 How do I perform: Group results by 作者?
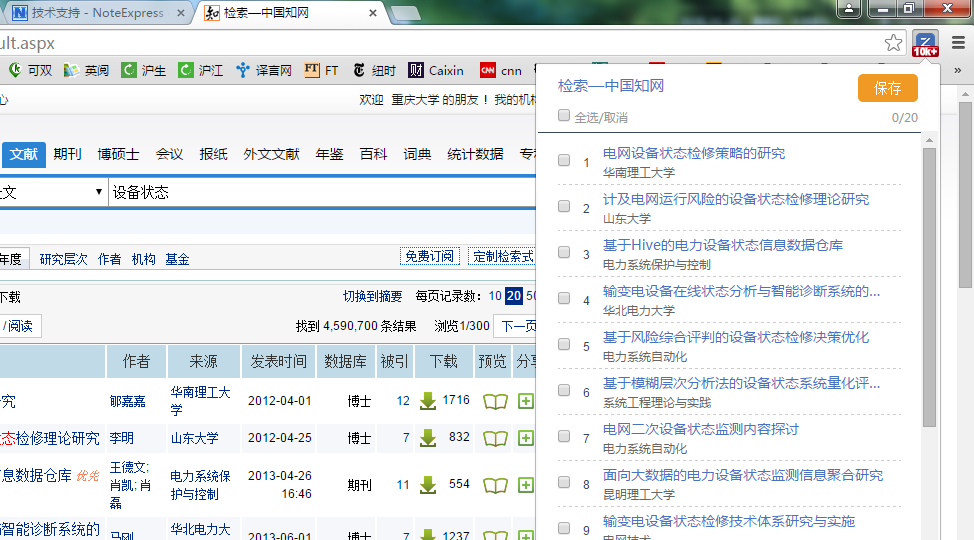109,259
